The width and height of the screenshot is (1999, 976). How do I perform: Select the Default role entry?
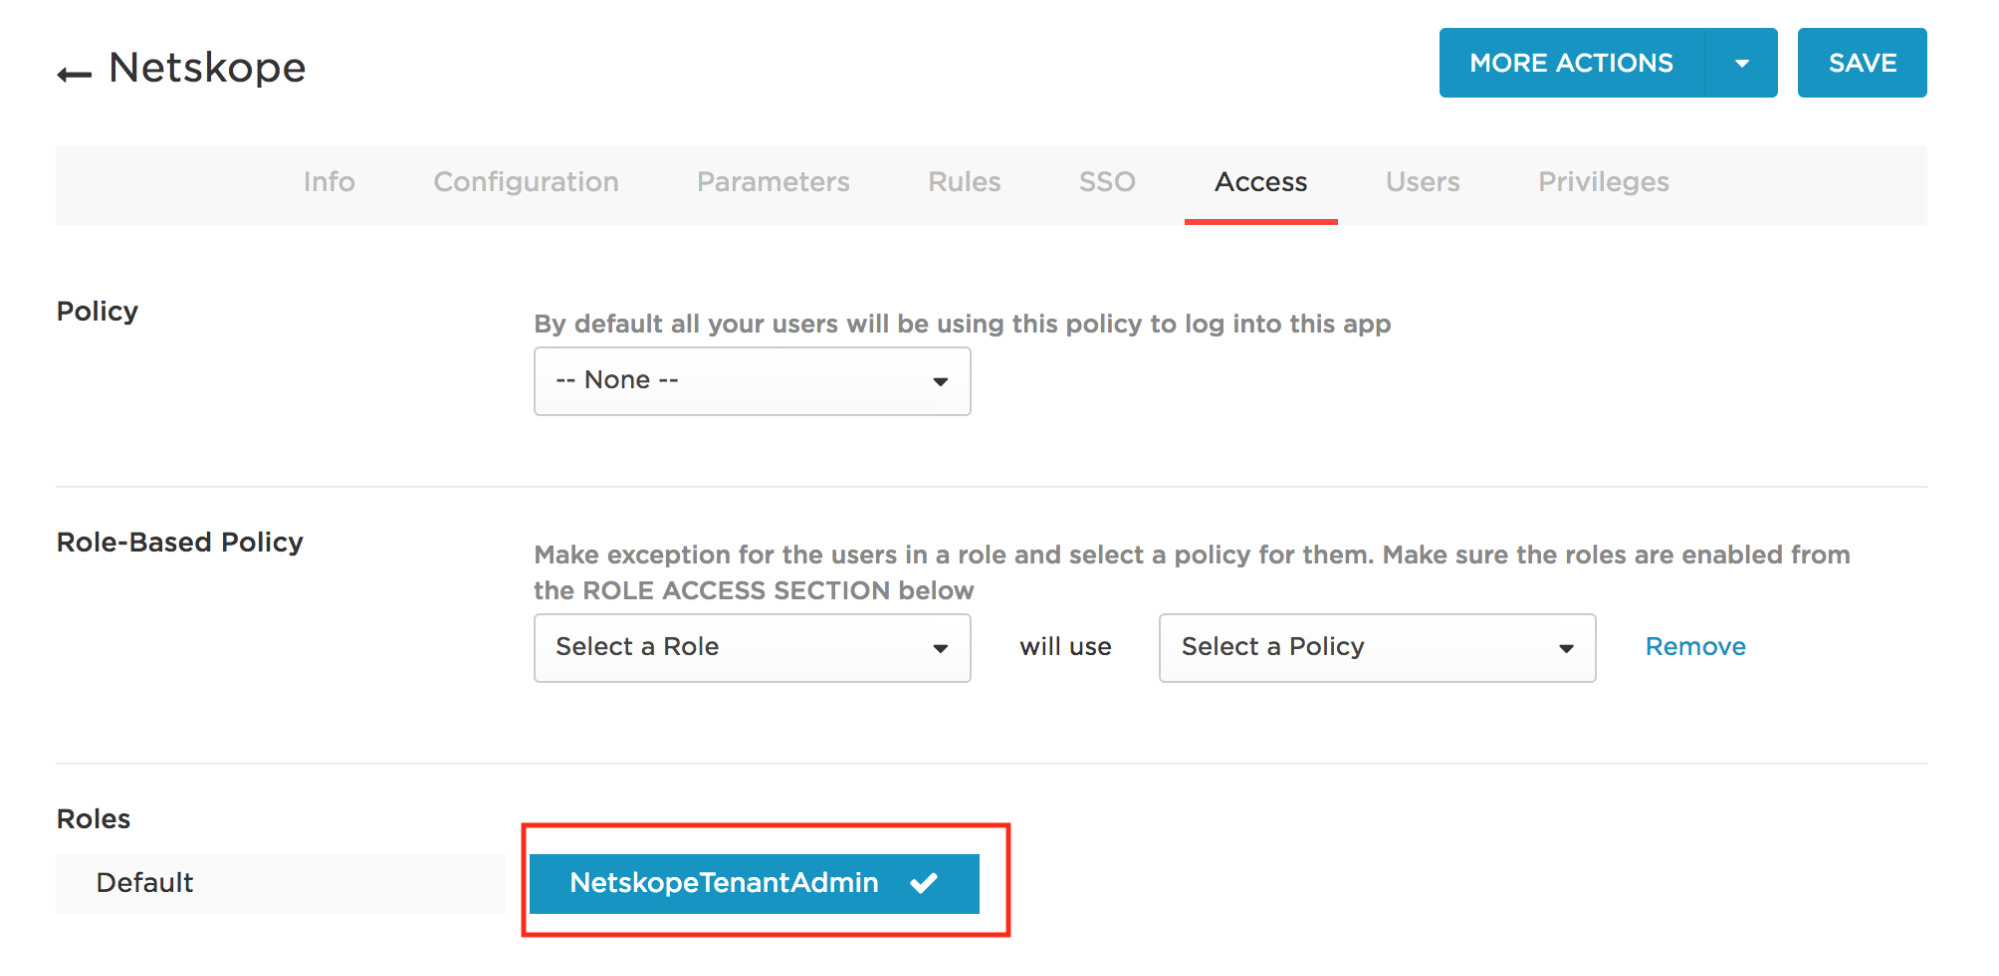click(280, 883)
